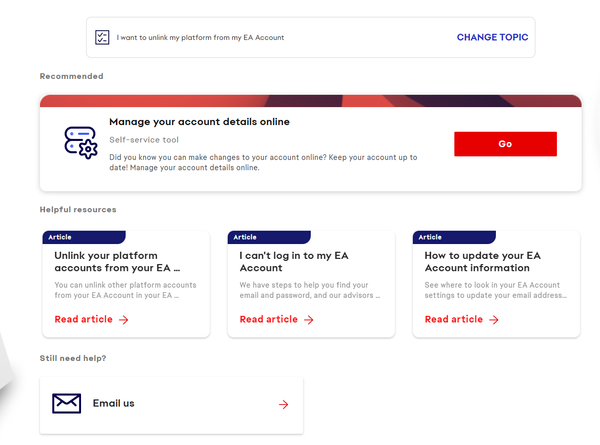Click Read article under Unlink your platform
Viewport: 600px width, 445px height.
coord(83,319)
